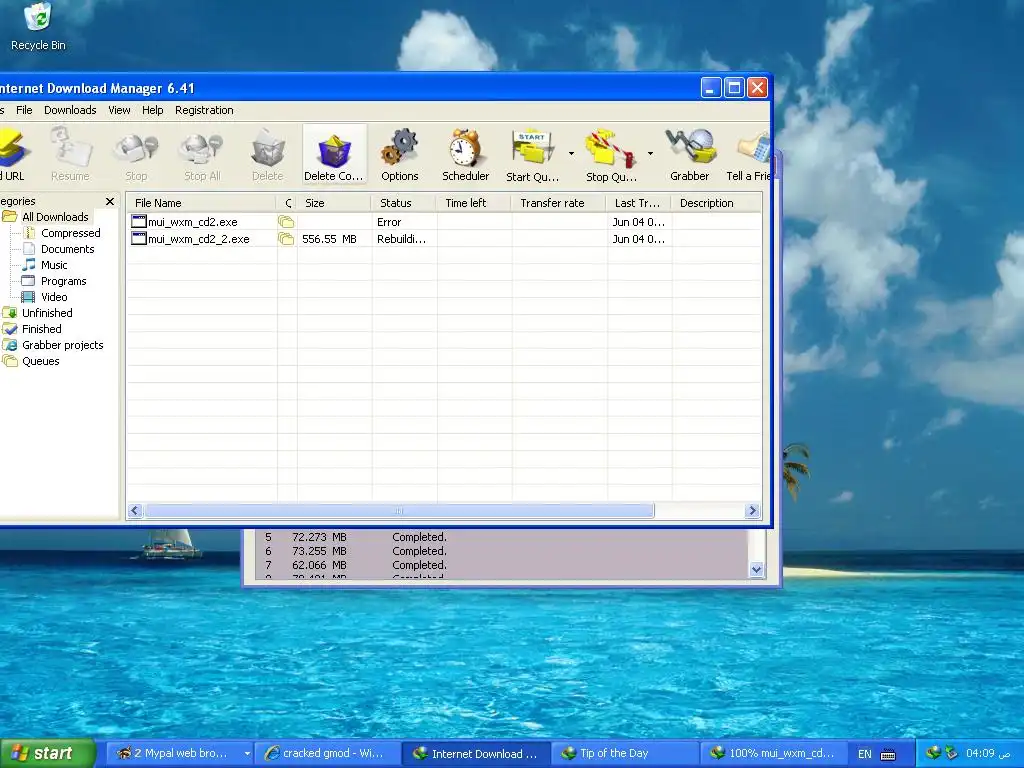Click the EN language indicator
1024x768 pixels.
865,754
